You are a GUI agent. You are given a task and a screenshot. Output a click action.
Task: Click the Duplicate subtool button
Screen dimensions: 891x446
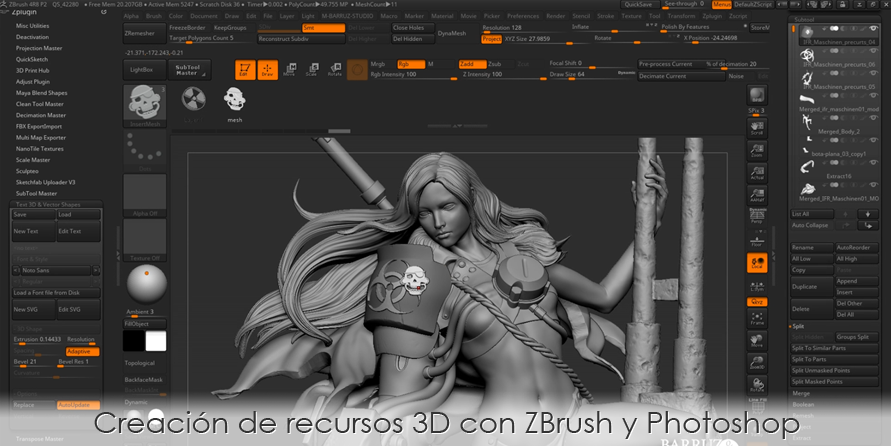point(811,287)
